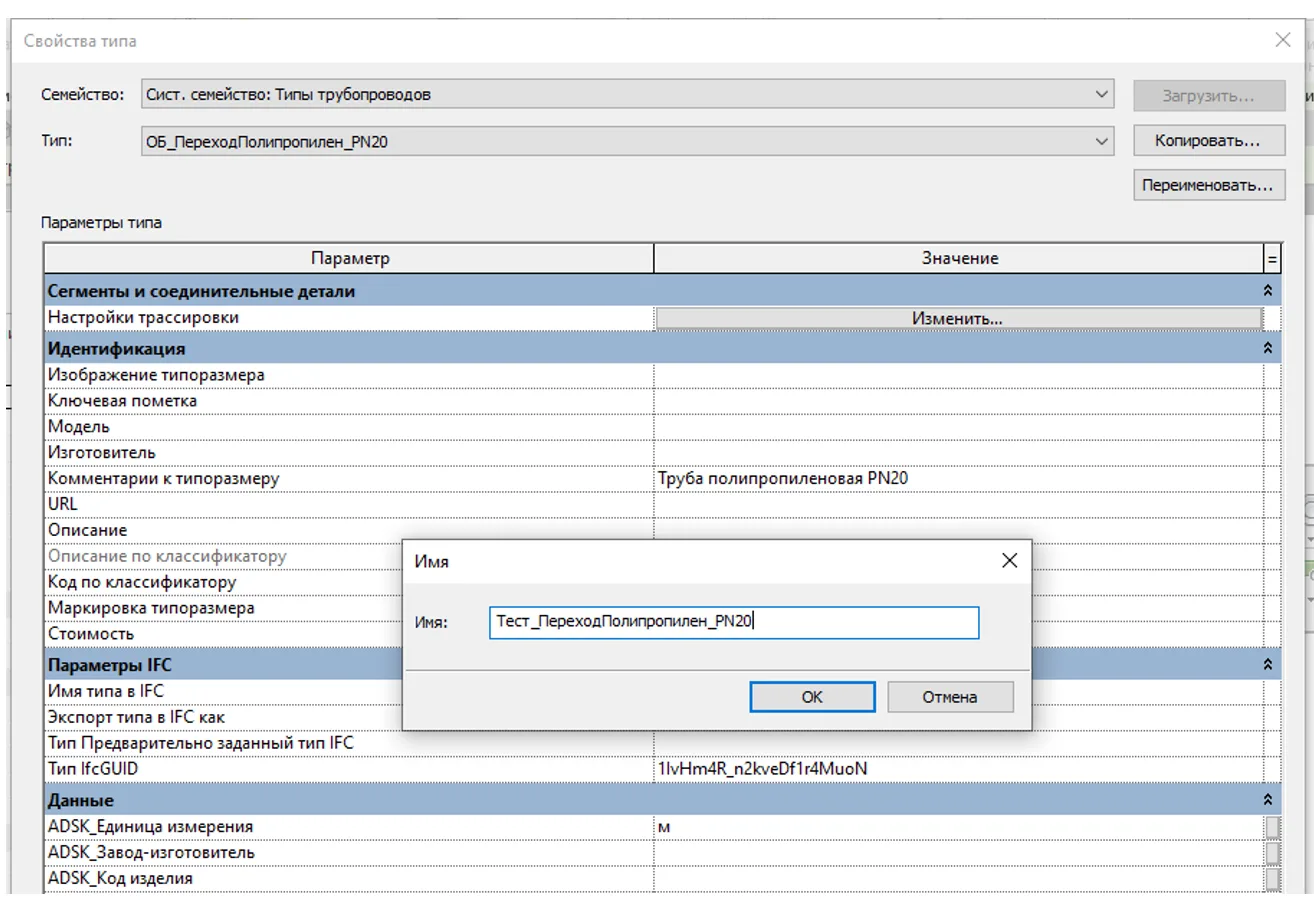
Task: Collapse the Параметры IFC group chevron
Action: (1267, 664)
